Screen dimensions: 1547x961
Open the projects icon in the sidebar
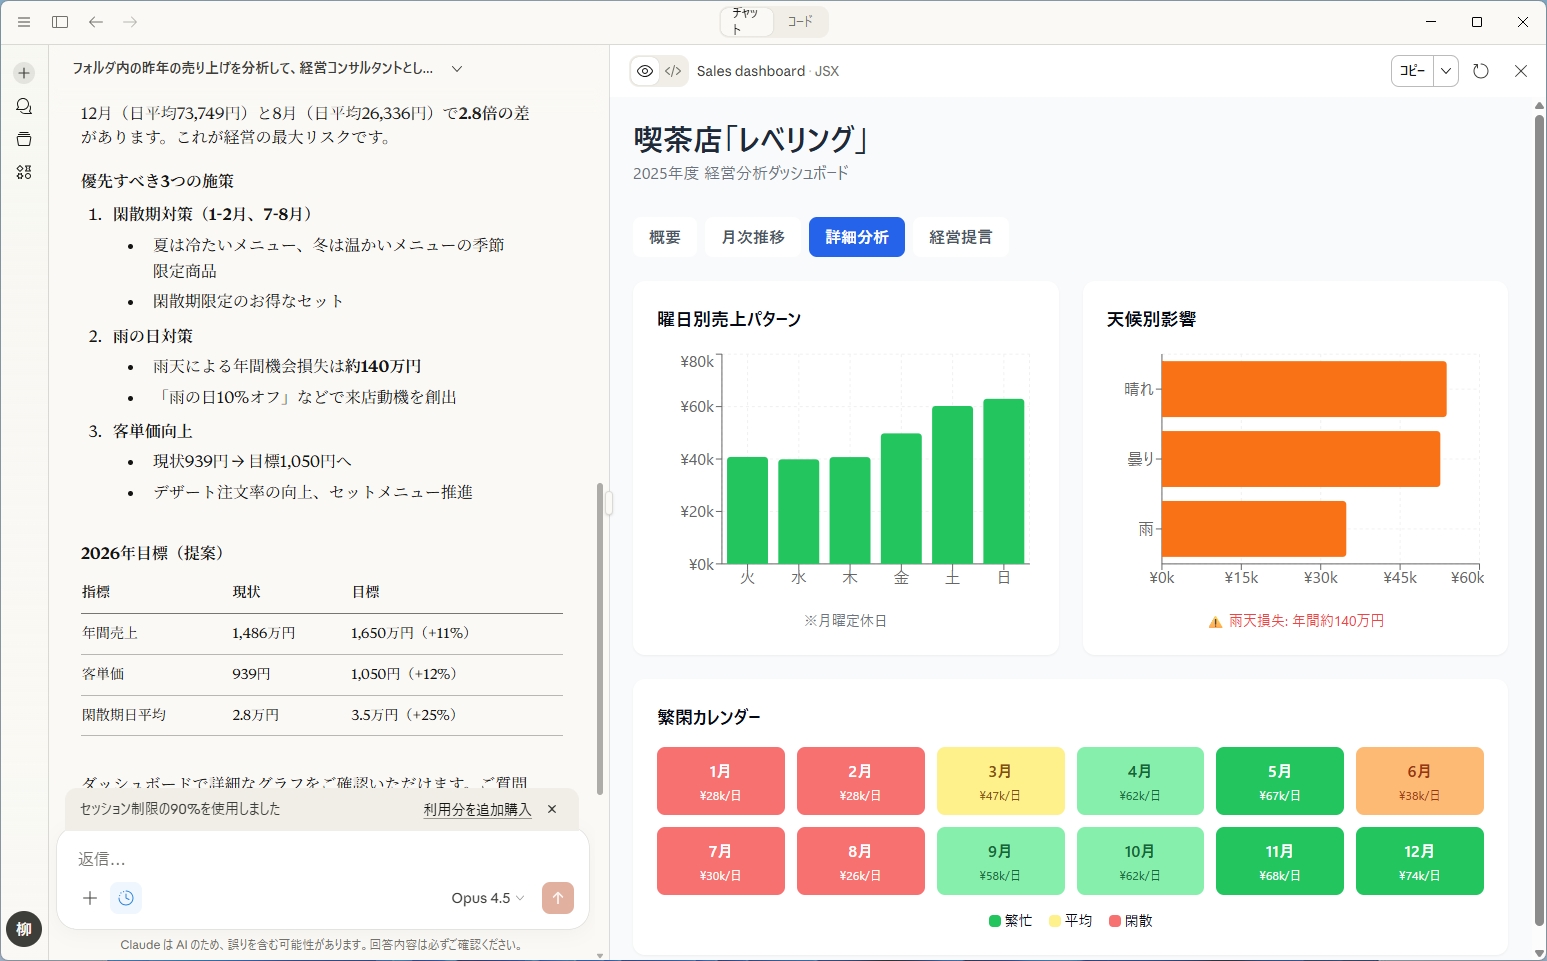tap(22, 139)
